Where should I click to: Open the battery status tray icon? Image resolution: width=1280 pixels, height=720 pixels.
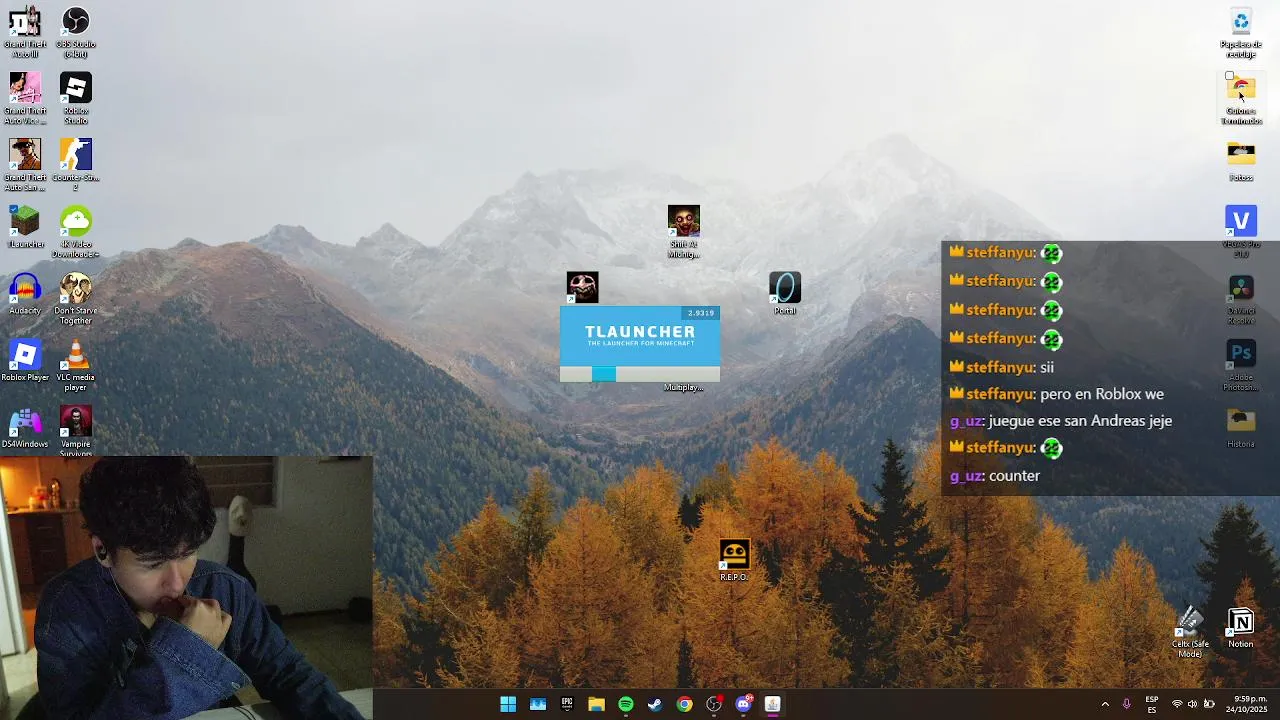click(1209, 704)
